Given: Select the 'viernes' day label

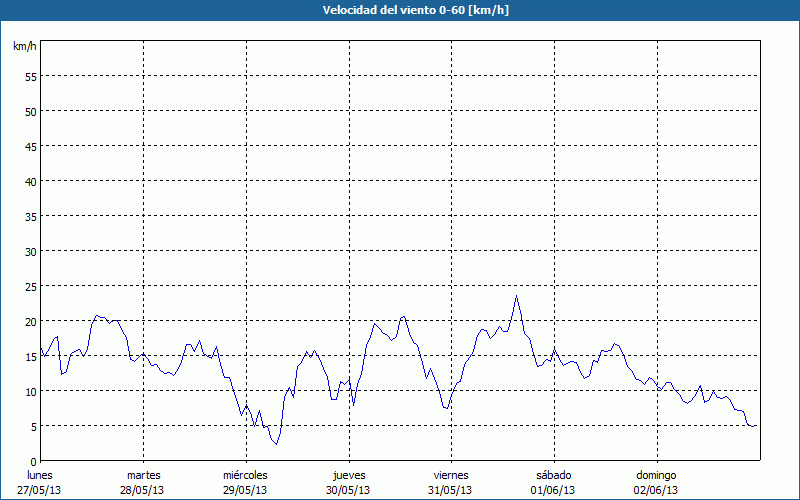Looking at the screenshot, I should pos(451,475).
